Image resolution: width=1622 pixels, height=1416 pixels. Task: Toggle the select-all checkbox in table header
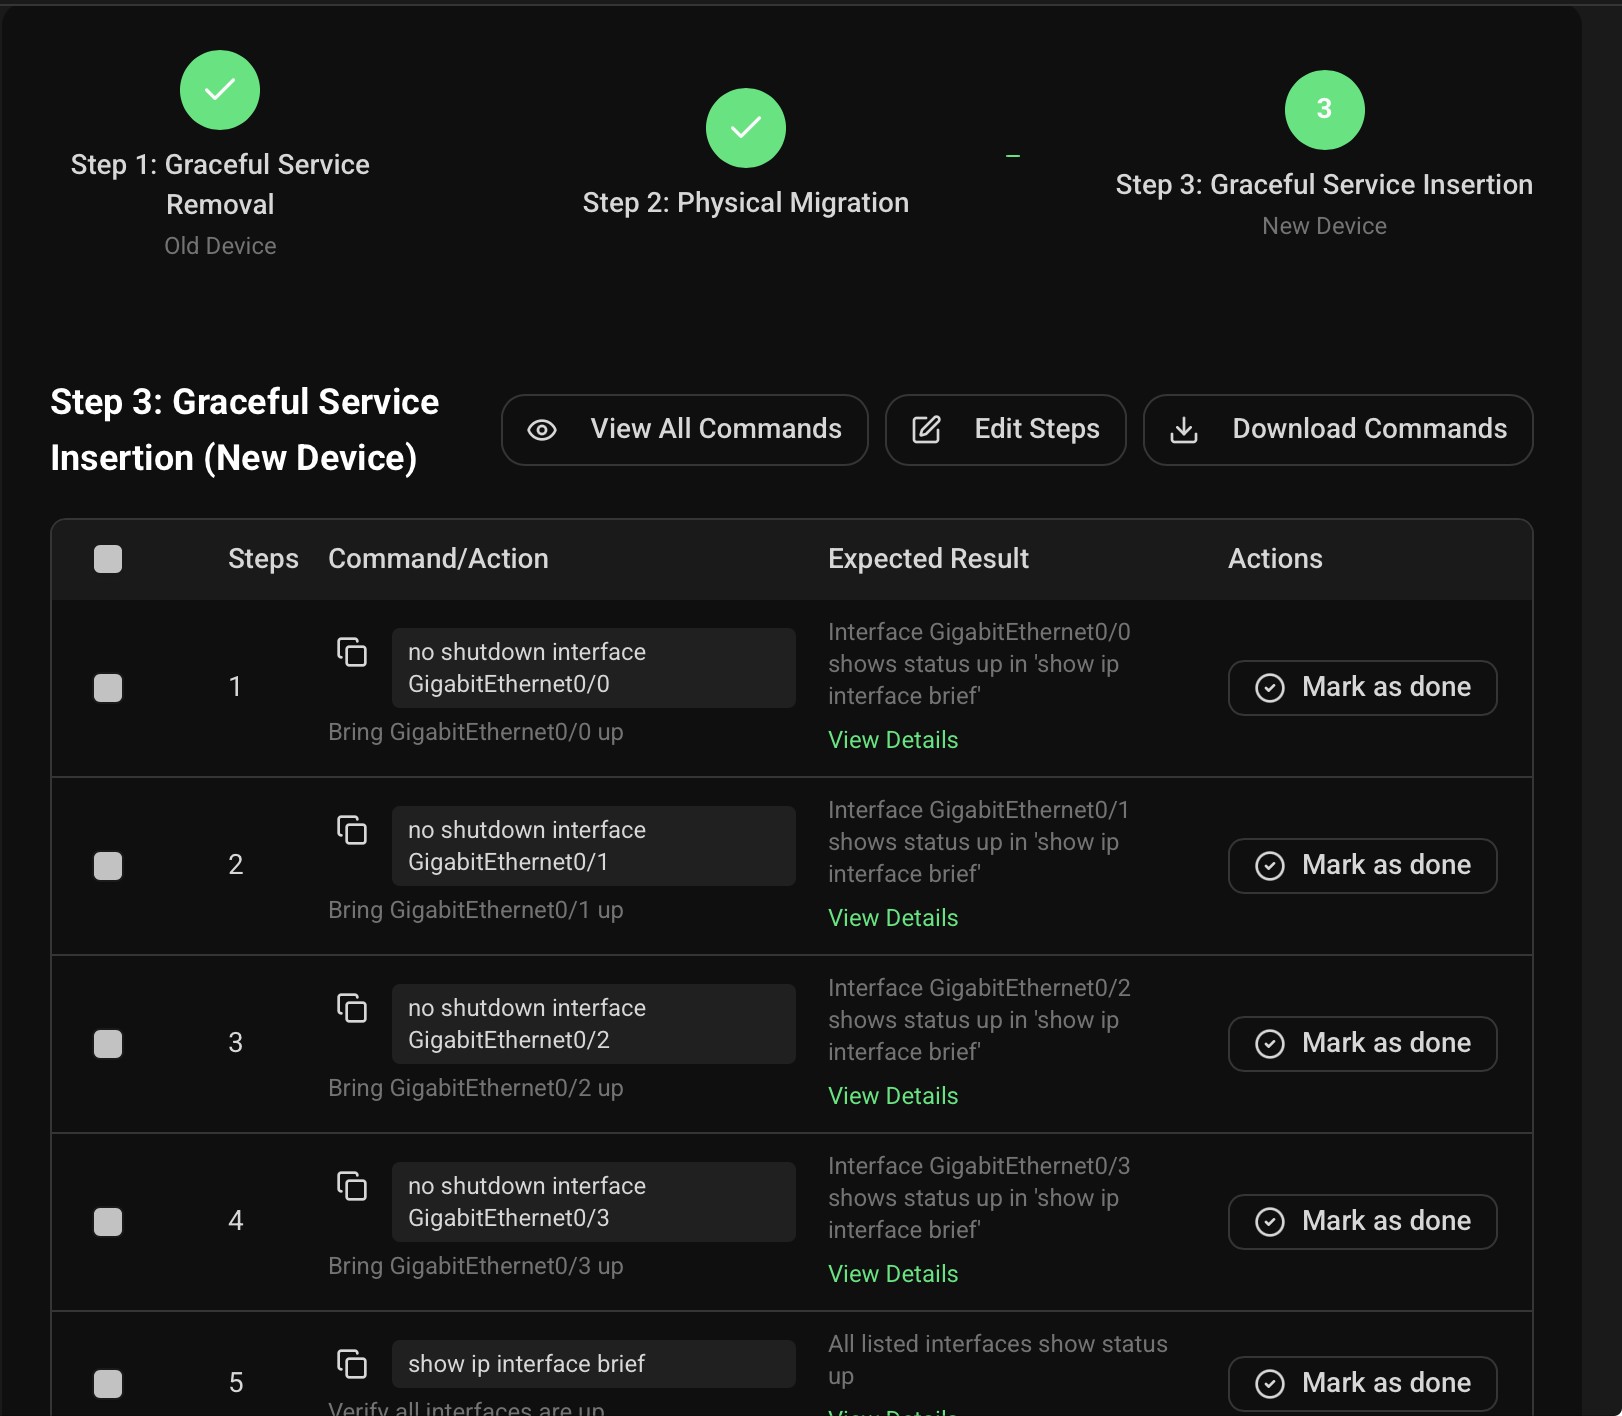tap(108, 559)
